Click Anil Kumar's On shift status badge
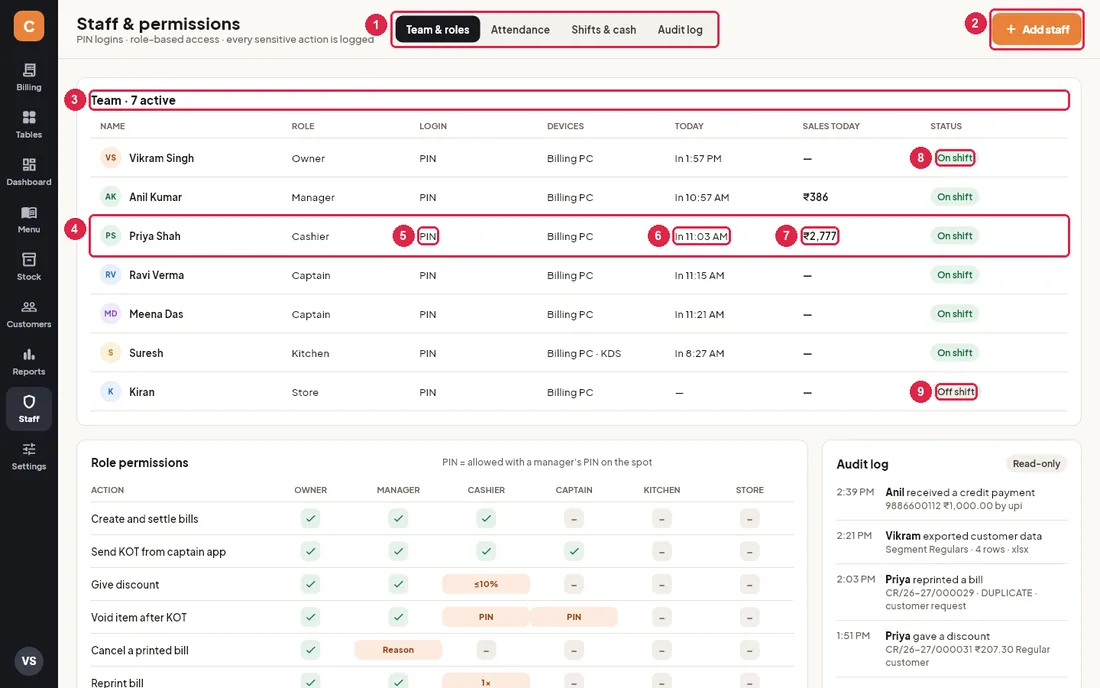This screenshot has height=688, width=1100. click(x=955, y=197)
